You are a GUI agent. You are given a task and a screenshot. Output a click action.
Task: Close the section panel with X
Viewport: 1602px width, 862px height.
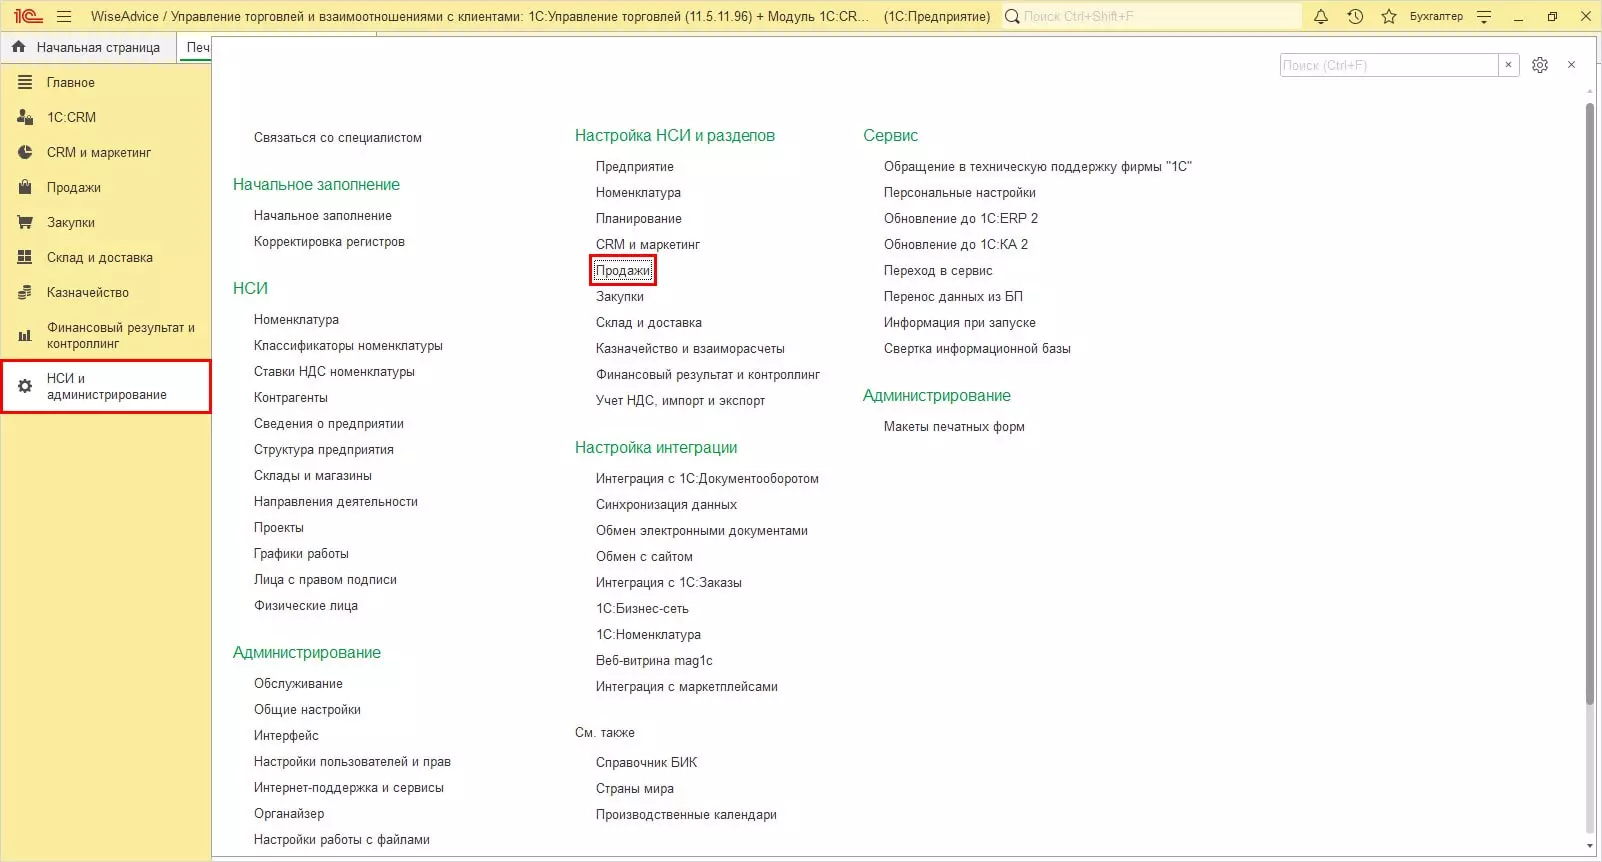tap(1572, 65)
